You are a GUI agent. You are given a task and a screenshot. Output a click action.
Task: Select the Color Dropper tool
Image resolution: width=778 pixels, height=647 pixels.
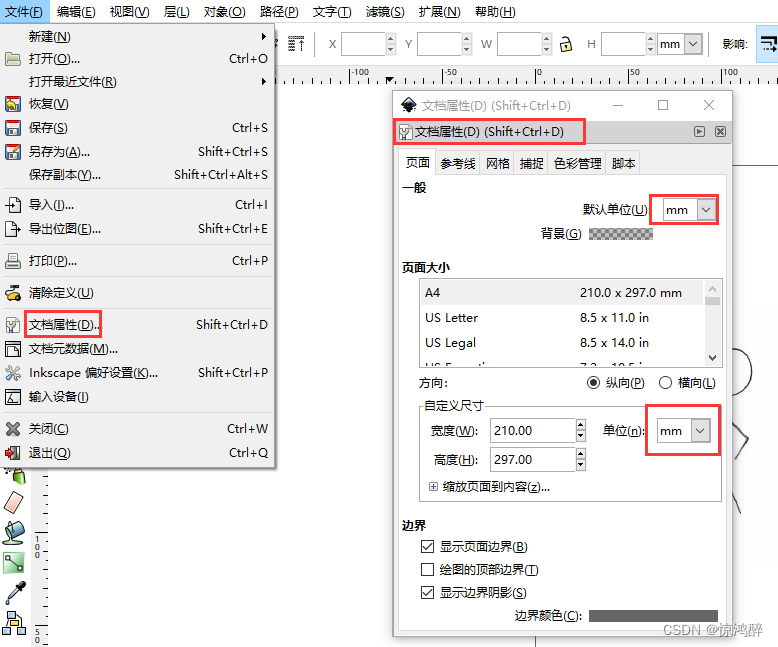tap(14, 593)
